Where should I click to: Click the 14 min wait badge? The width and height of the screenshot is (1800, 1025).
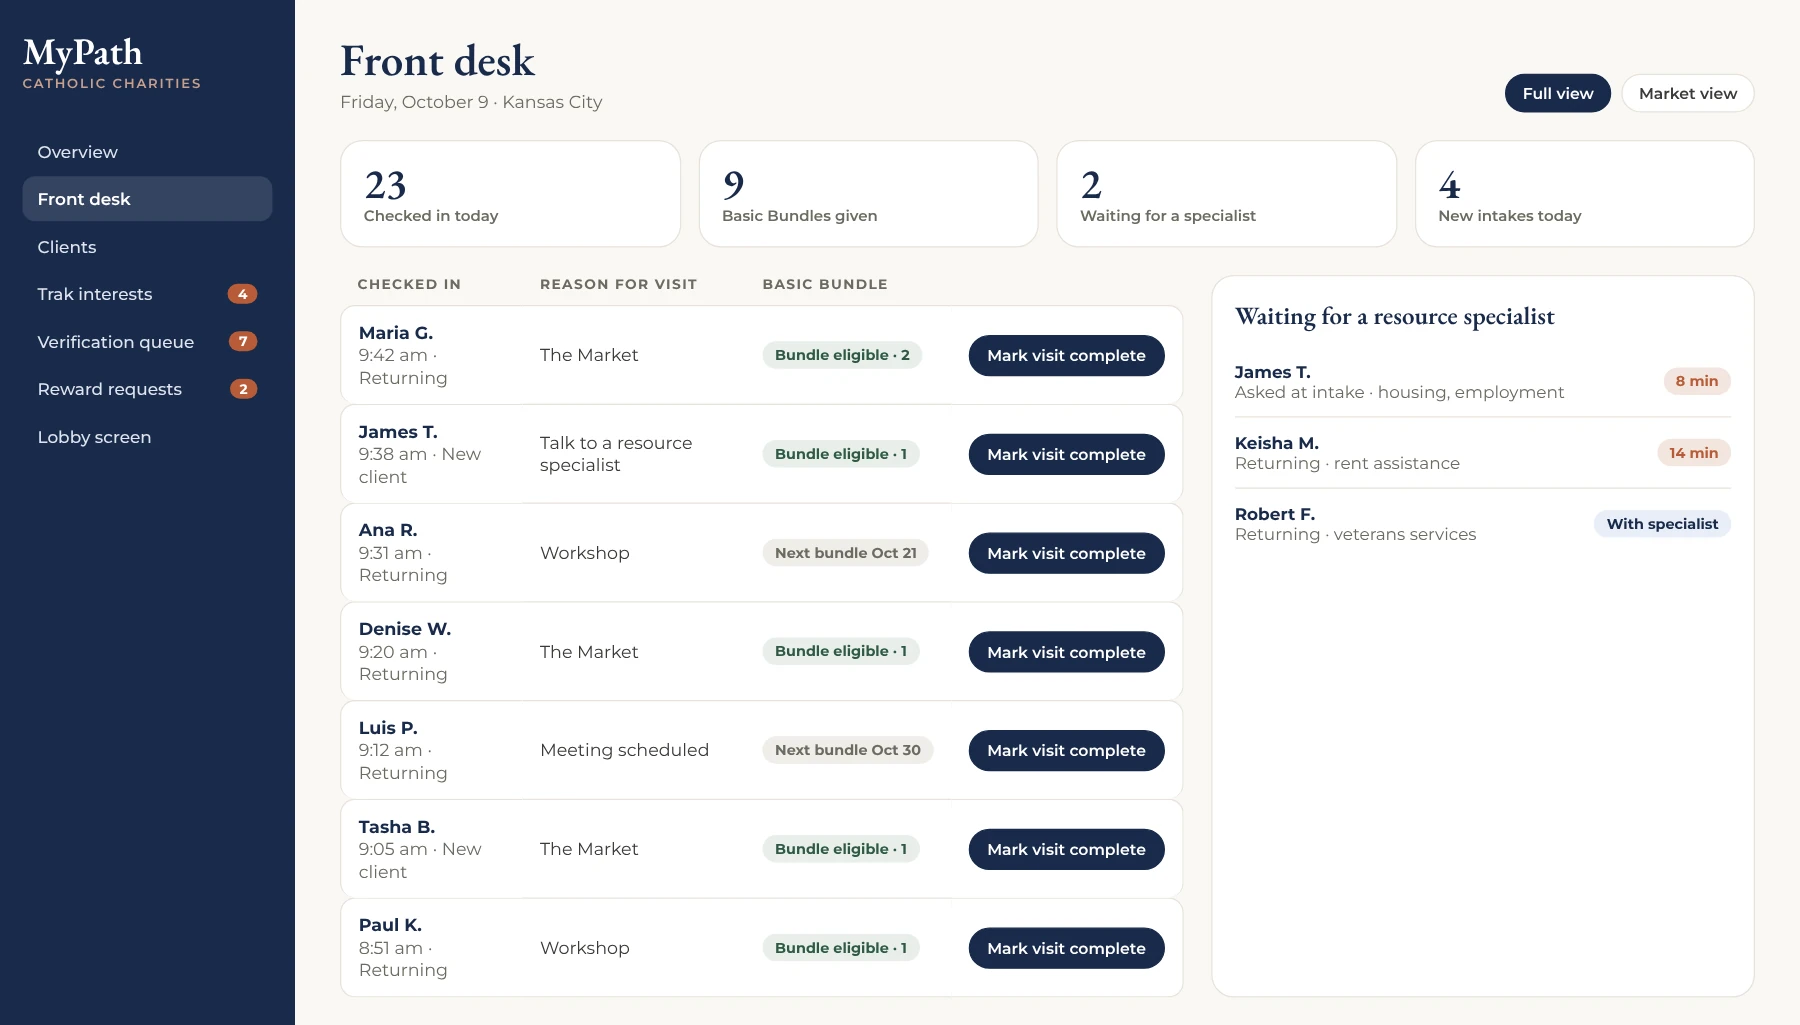click(x=1693, y=453)
